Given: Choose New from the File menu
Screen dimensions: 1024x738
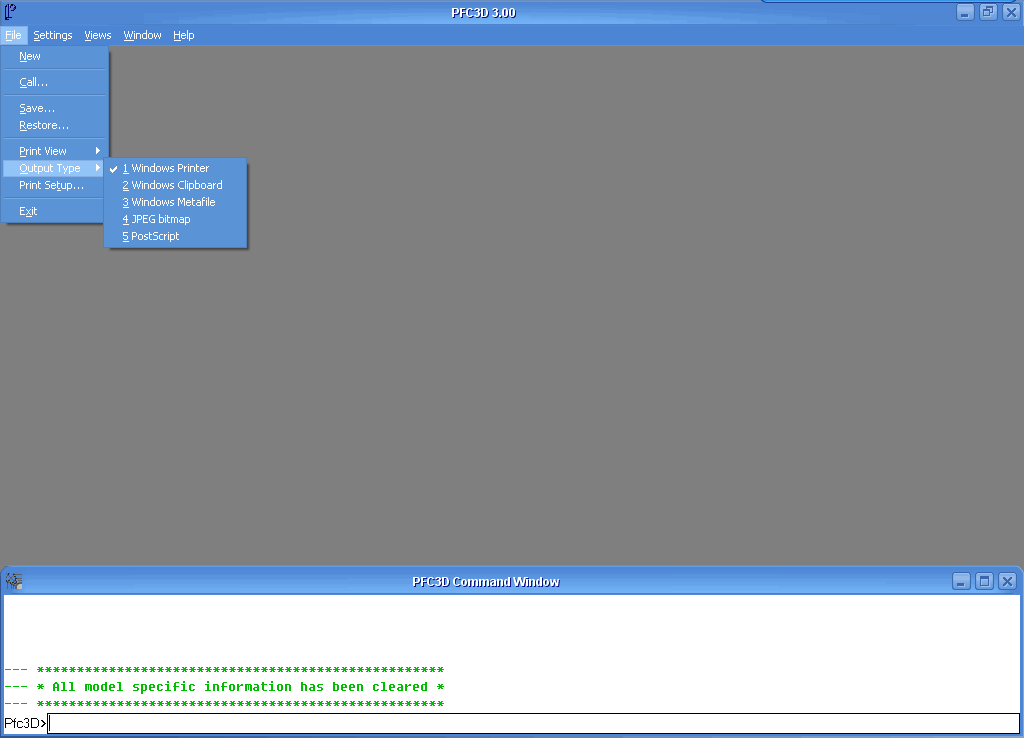Looking at the screenshot, I should pos(54,56).
